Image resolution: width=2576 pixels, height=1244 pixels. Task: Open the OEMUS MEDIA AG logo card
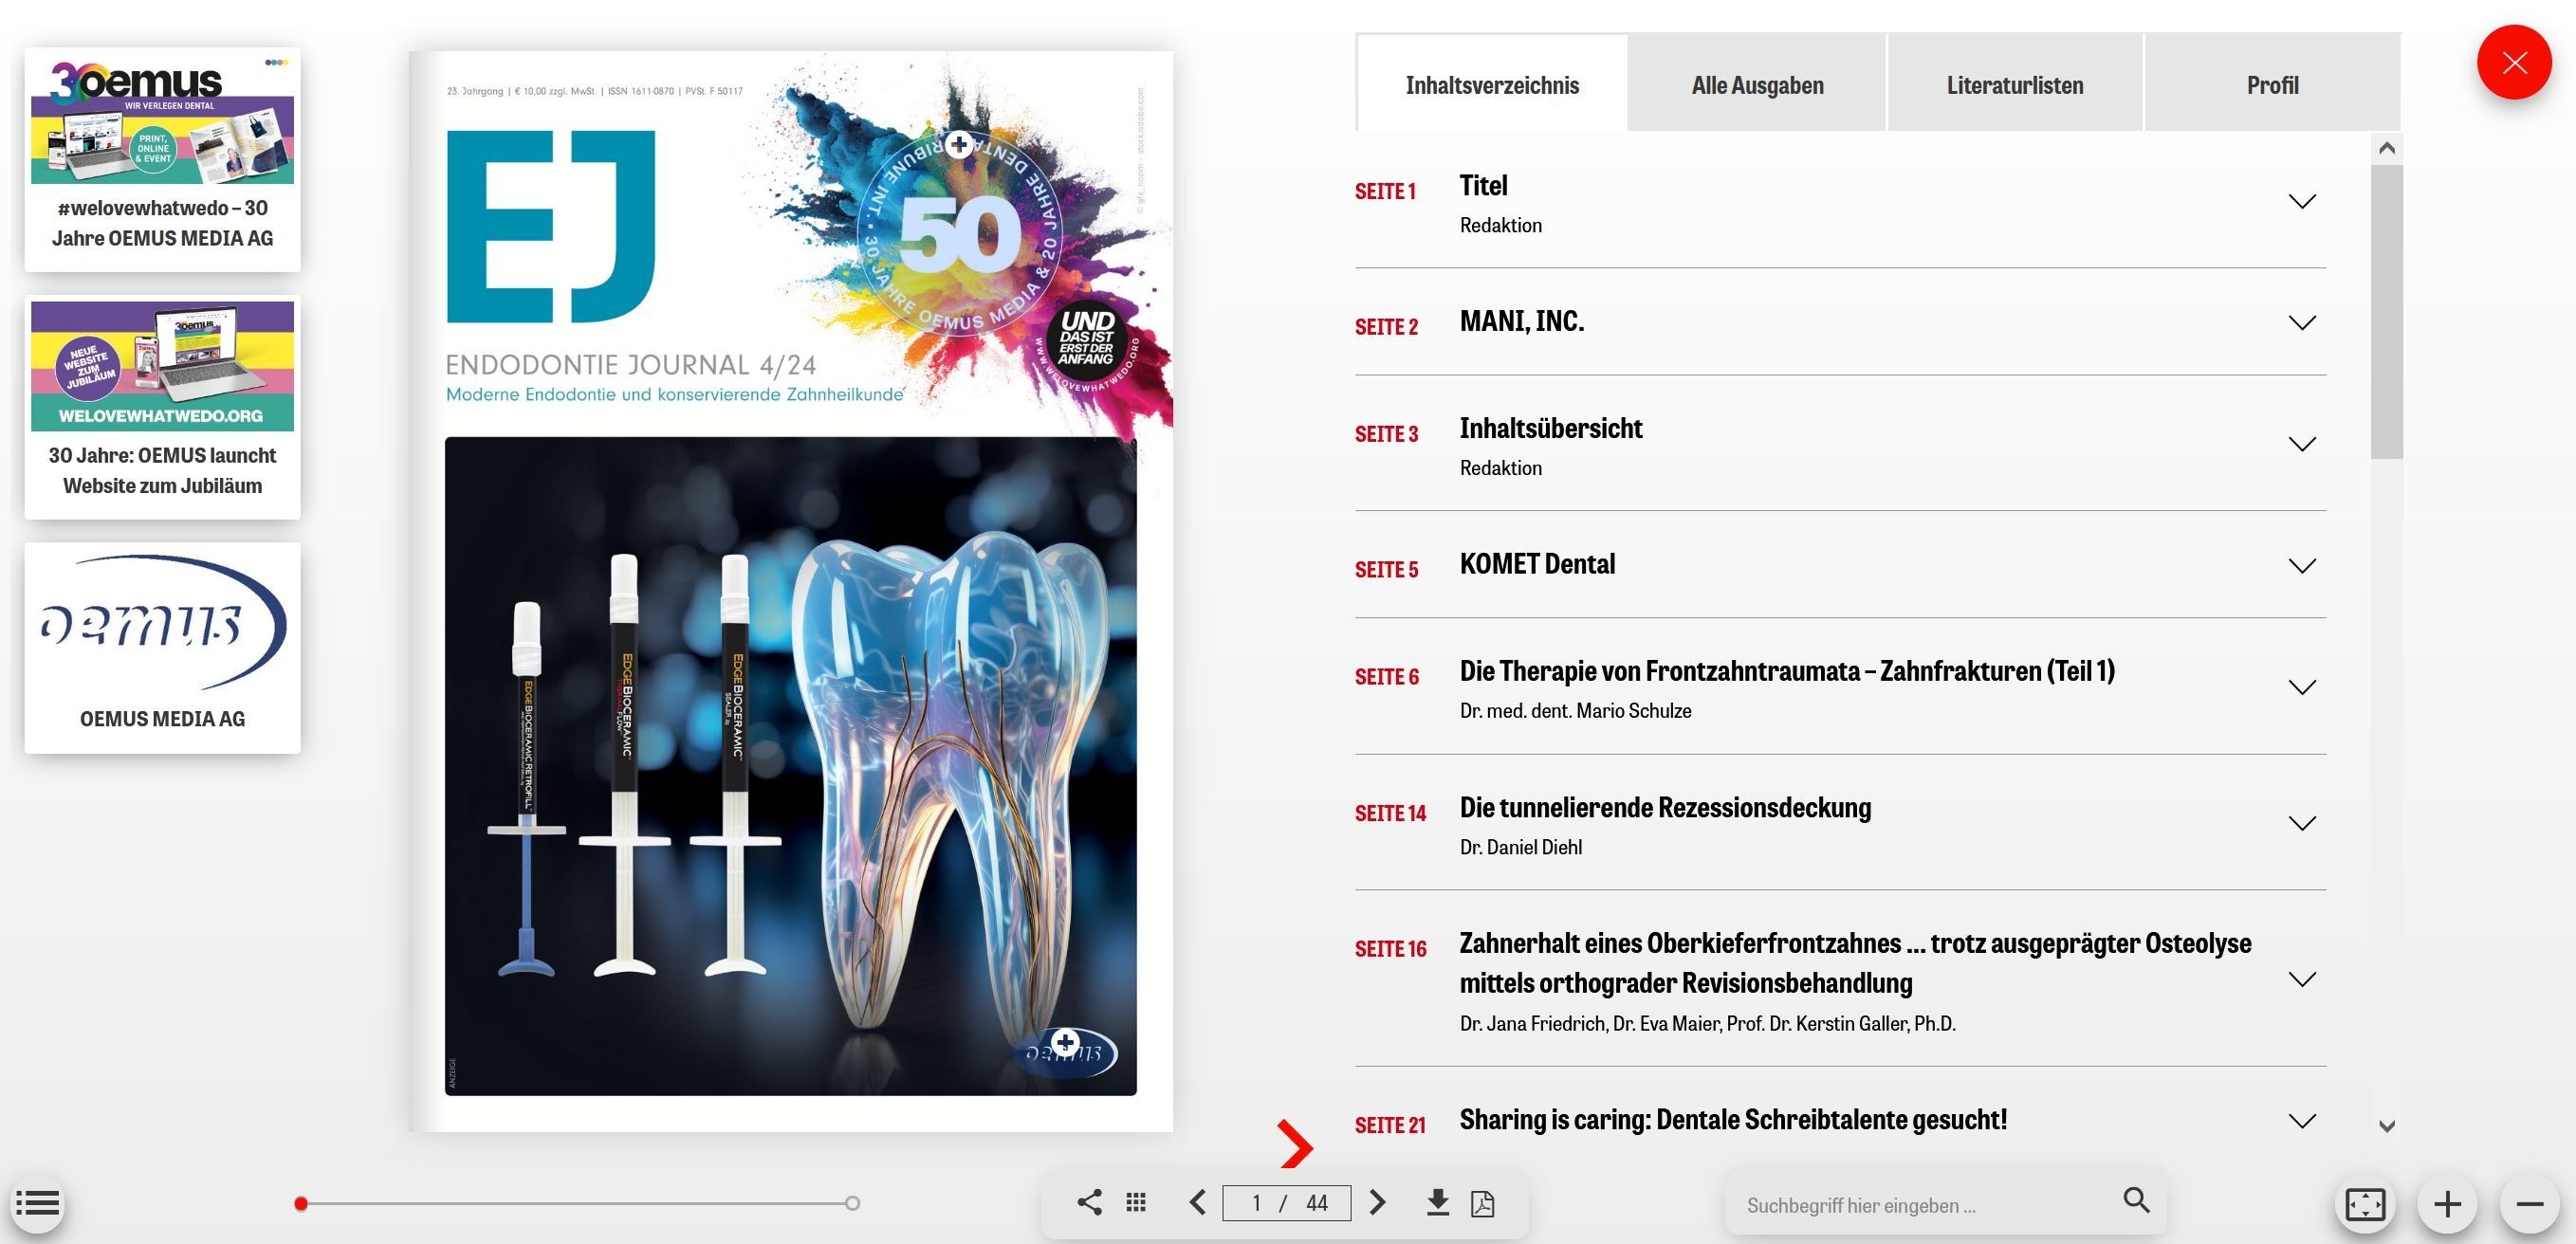click(162, 648)
